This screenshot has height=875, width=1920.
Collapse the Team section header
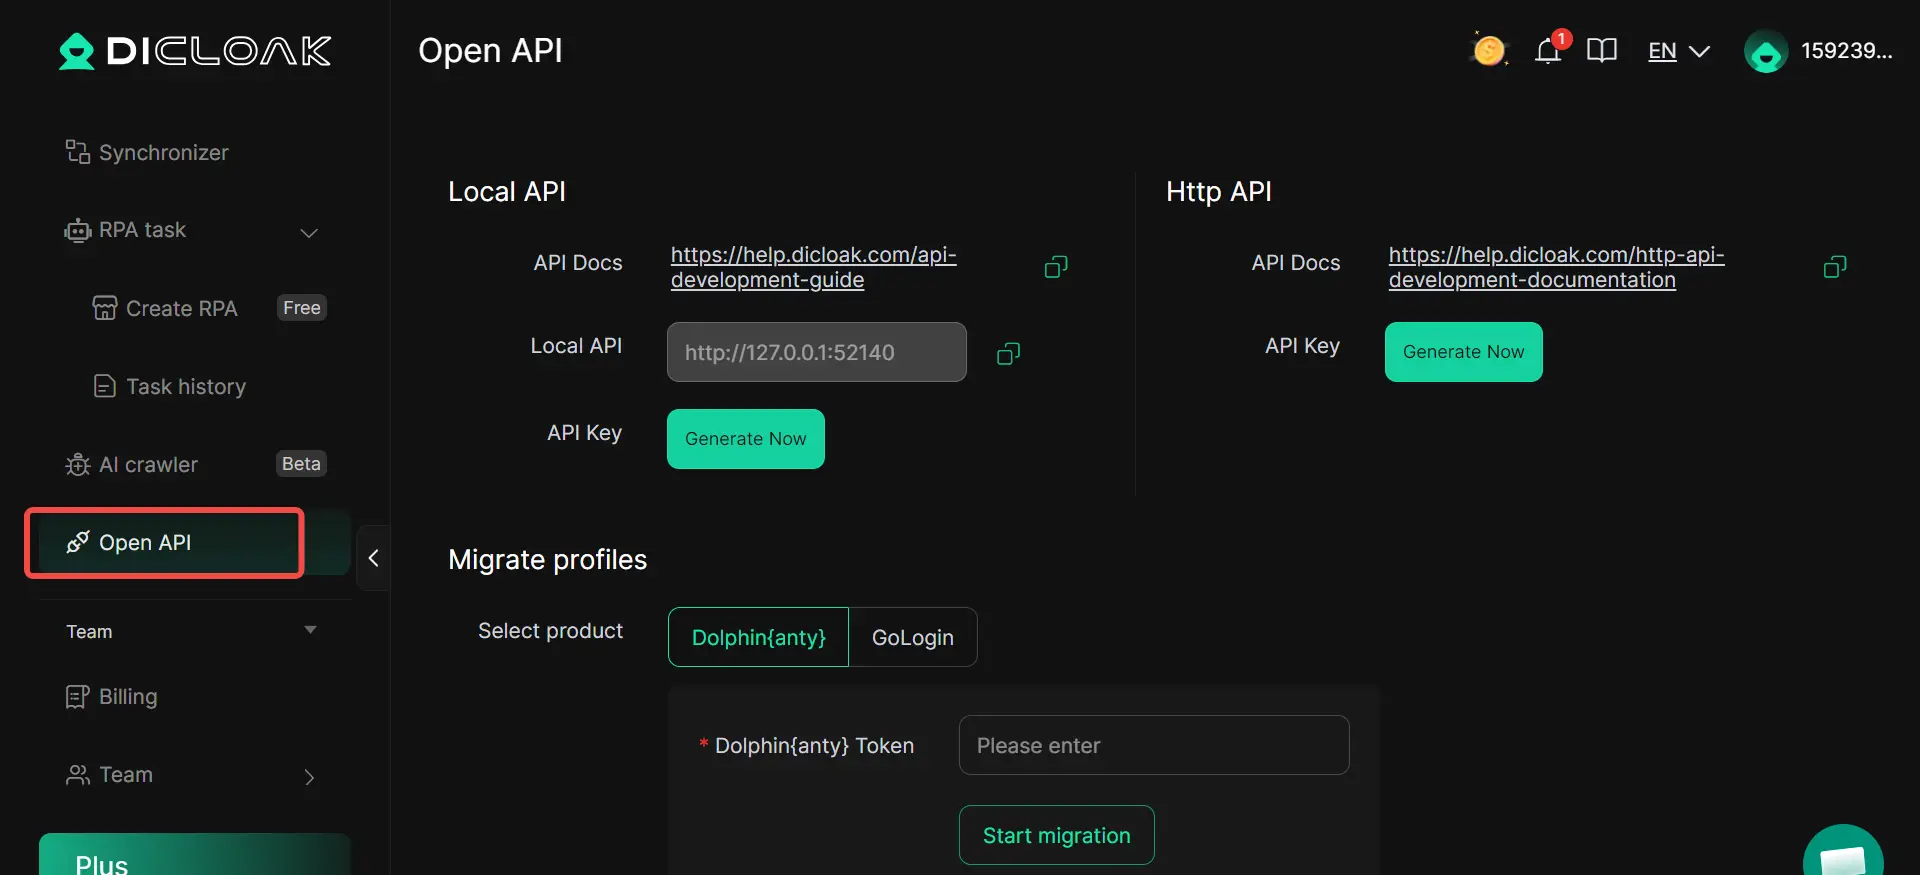tap(310, 630)
